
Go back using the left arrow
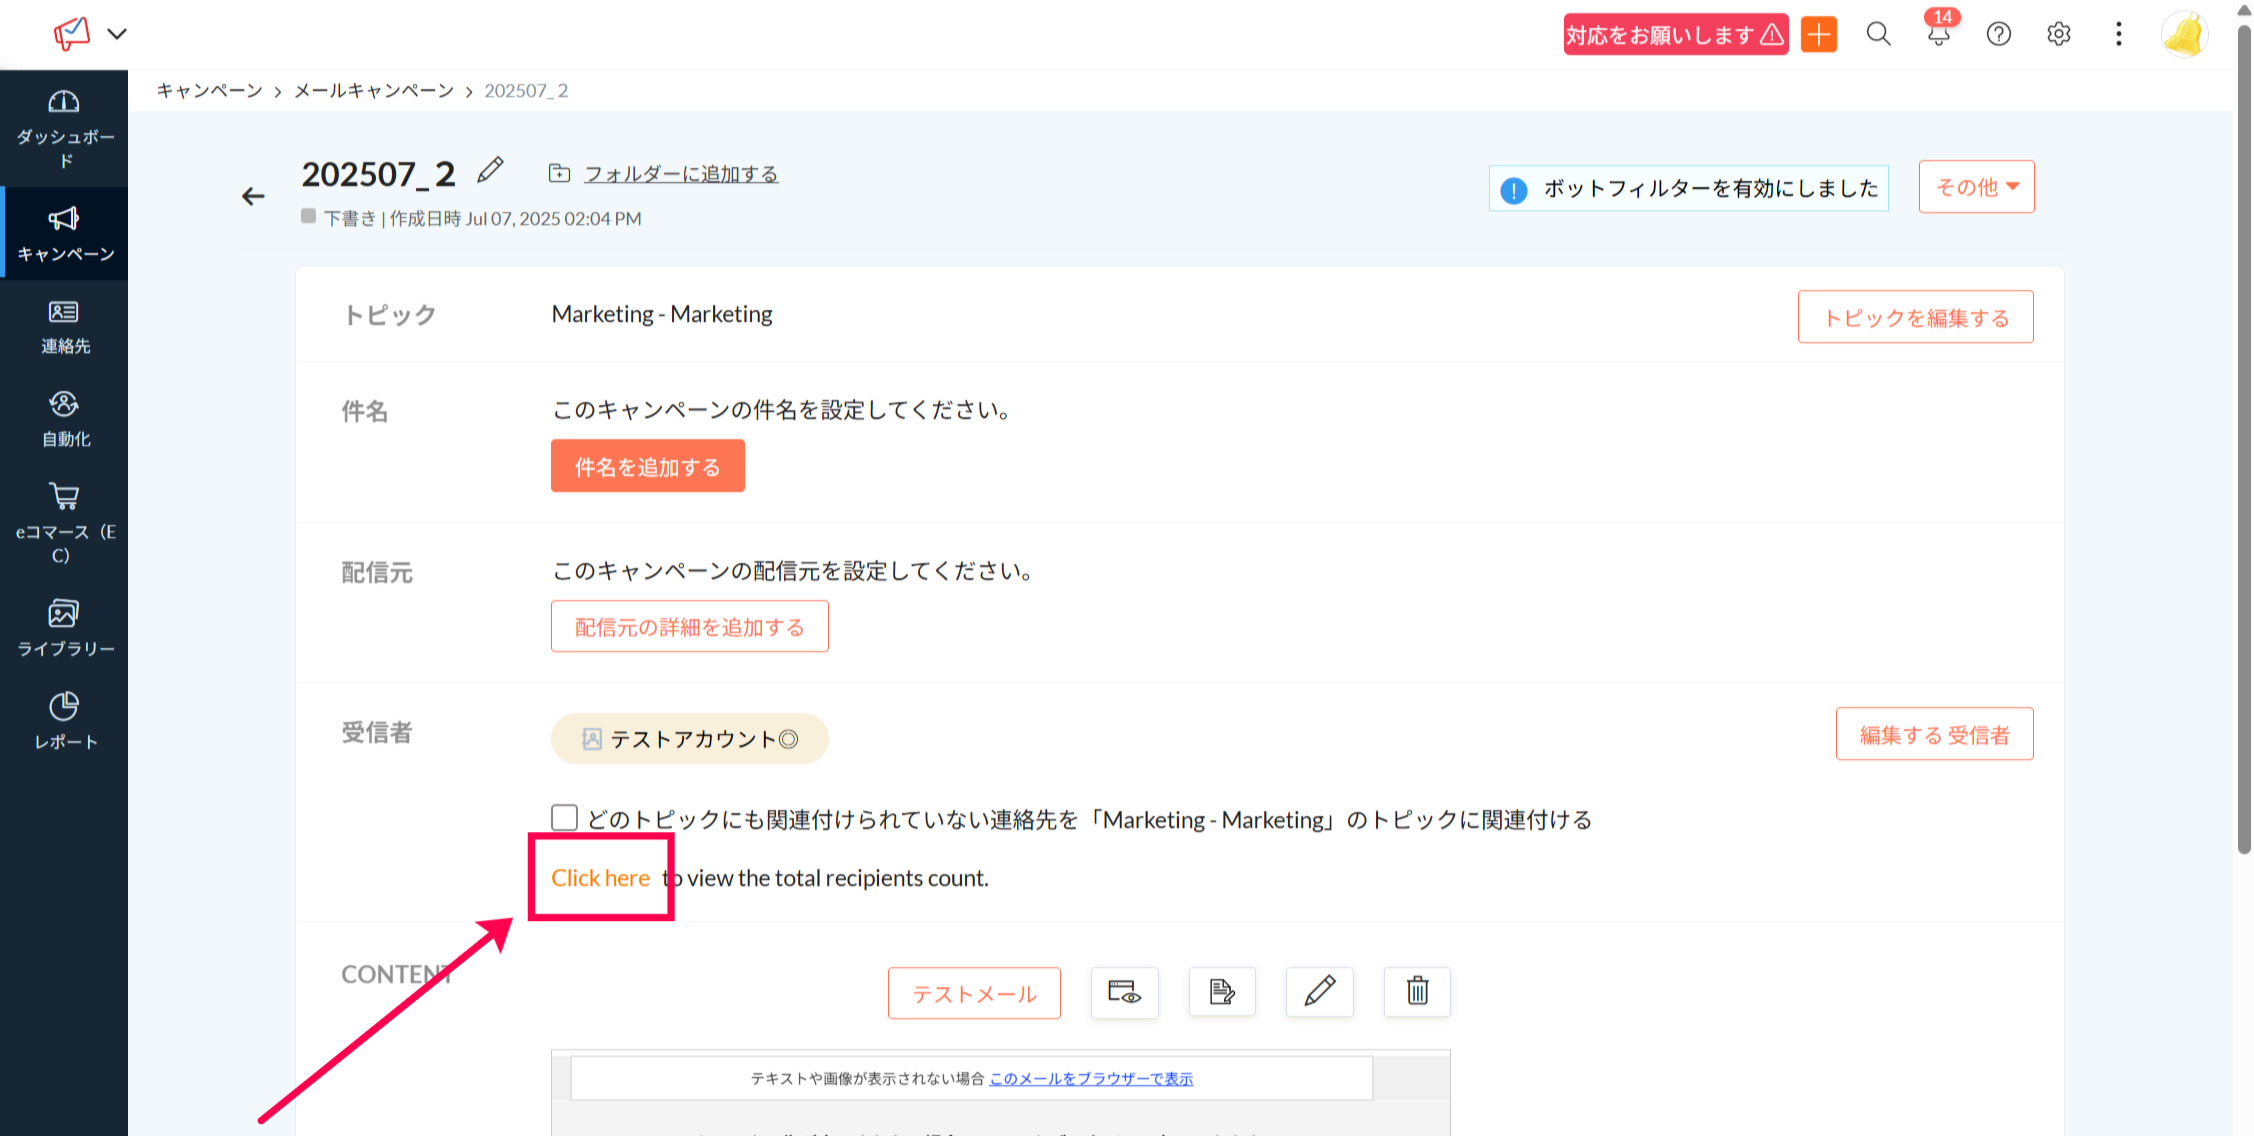253,197
